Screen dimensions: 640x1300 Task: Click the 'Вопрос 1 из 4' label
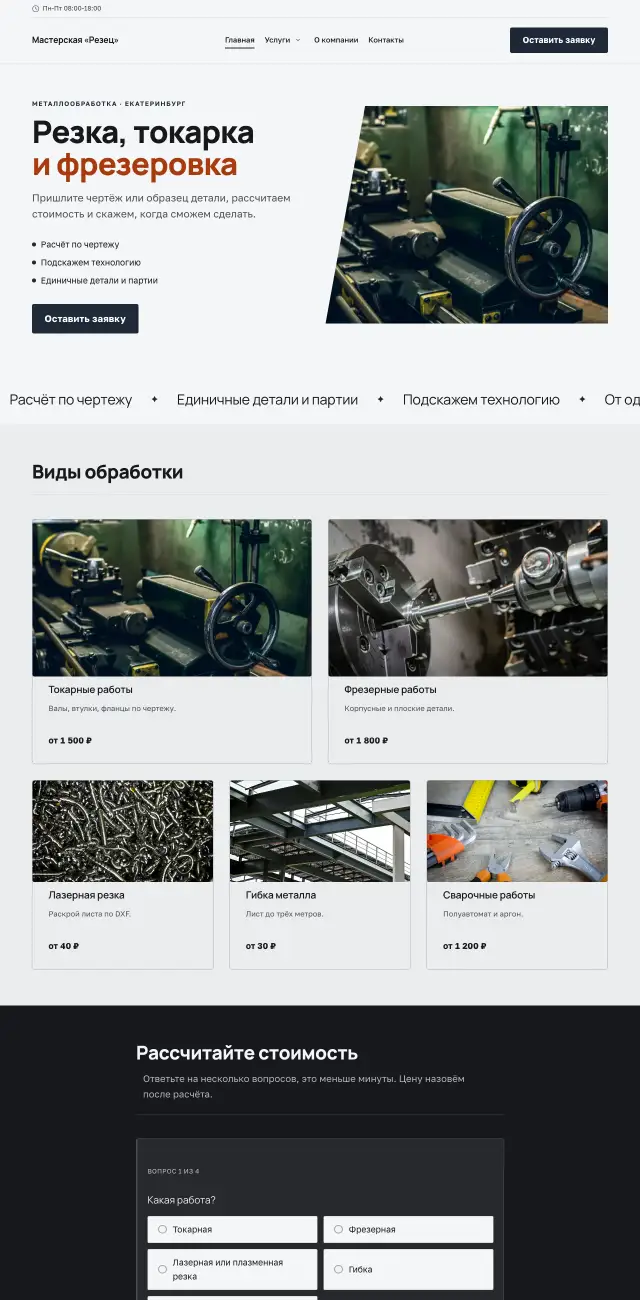(173, 1171)
